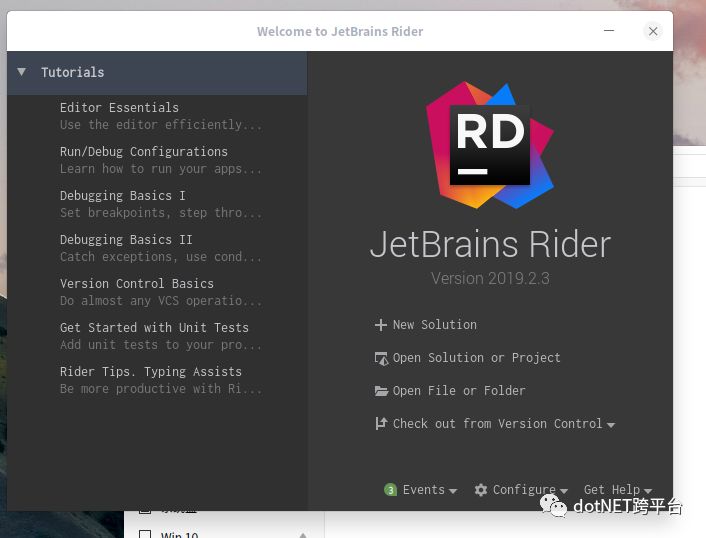
Task: Open the Debugging Basics I tutorial
Action: coord(122,196)
